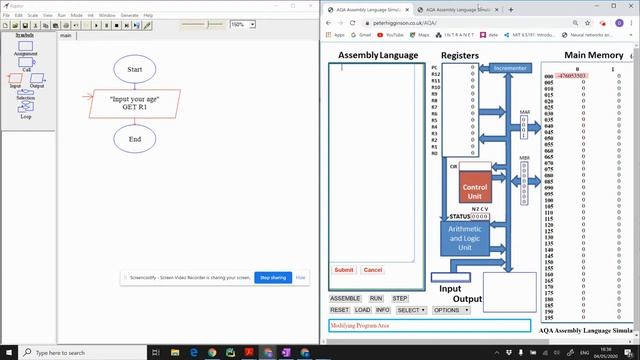Stop flowchart execution in Raptor
The width and height of the screenshot is (640, 360).
117,25
